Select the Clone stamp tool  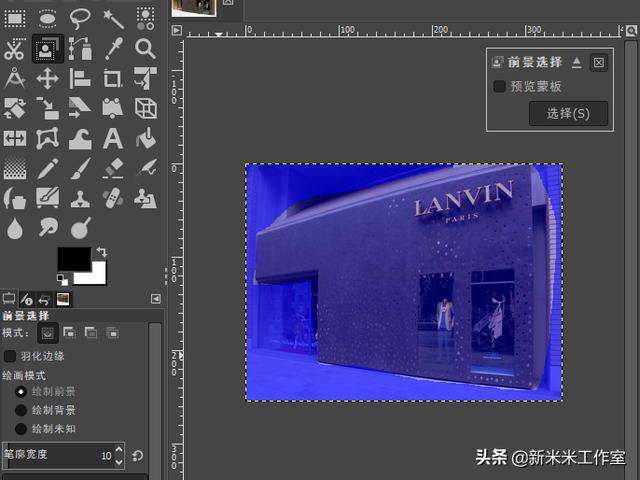point(80,198)
